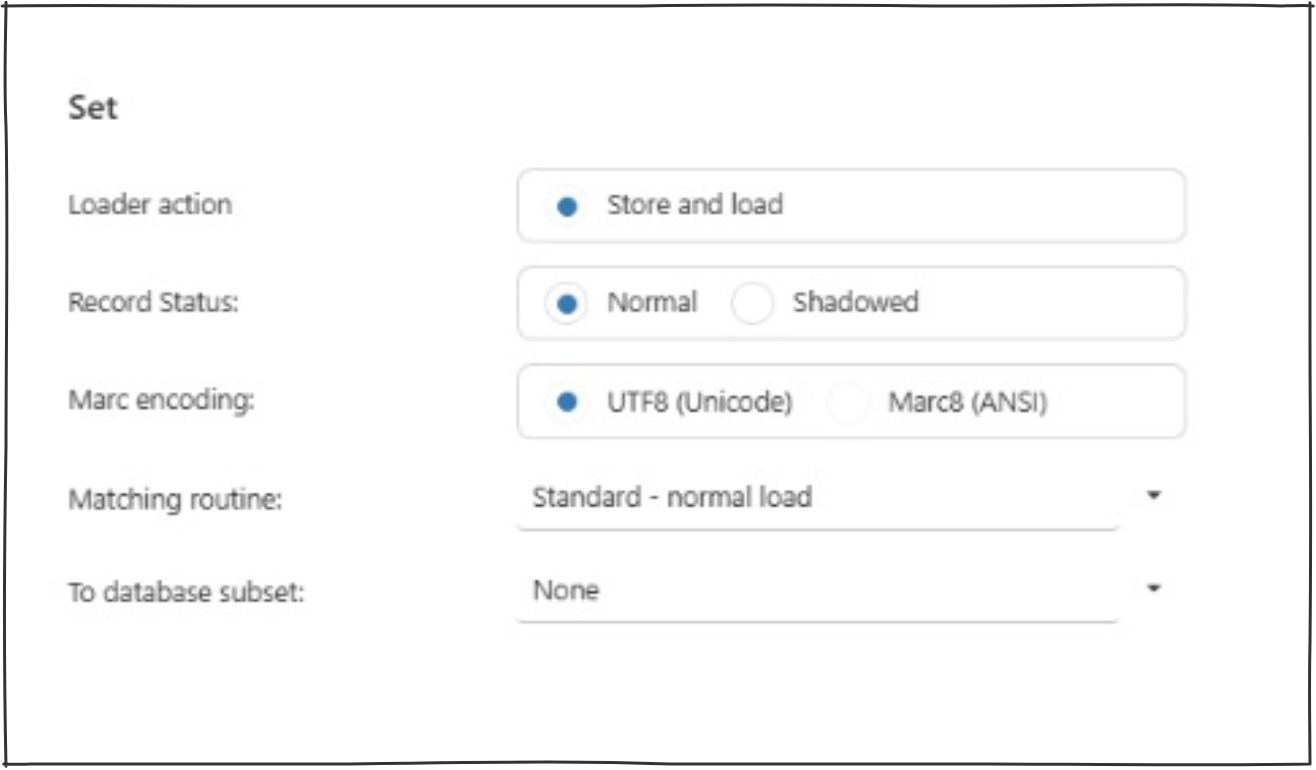Image resolution: width=1316 pixels, height=770 pixels.
Task: Click the 'Shadowed' option text
Action: (x=855, y=302)
